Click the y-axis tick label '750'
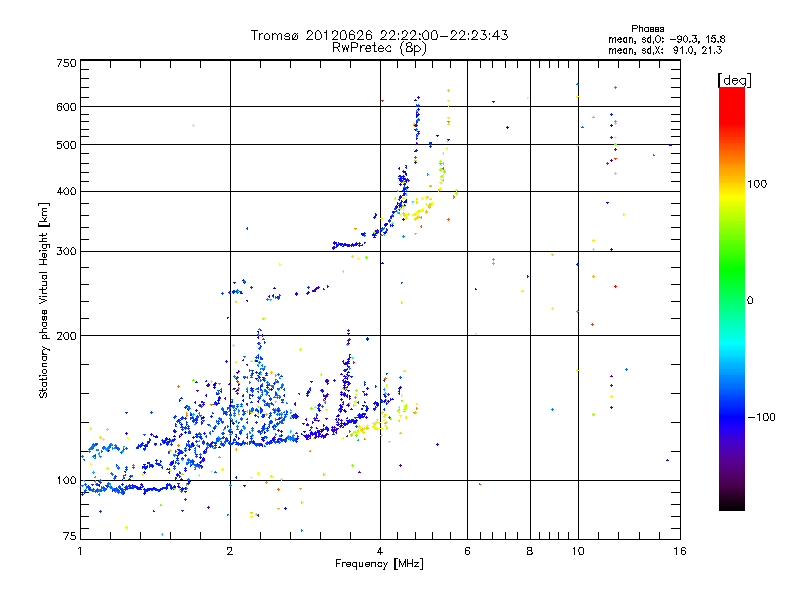 click(x=66, y=63)
